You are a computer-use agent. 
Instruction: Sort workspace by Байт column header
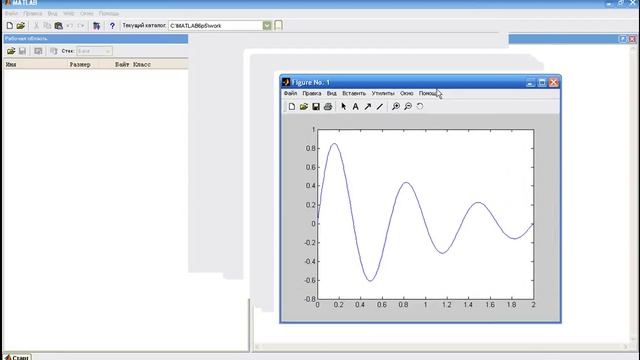(x=122, y=64)
